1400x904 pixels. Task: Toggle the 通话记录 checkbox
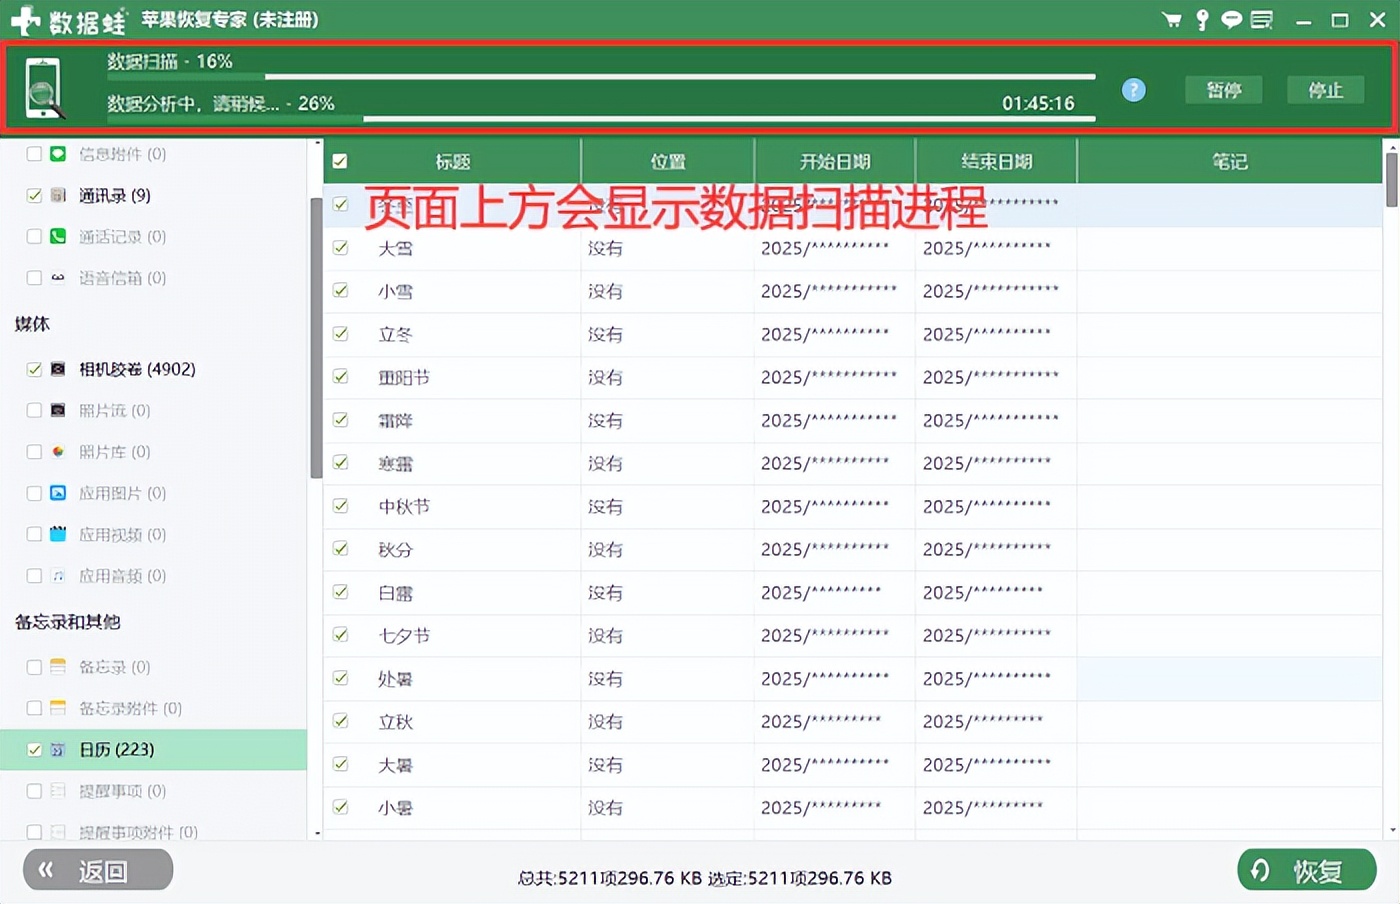tap(33, 236)
